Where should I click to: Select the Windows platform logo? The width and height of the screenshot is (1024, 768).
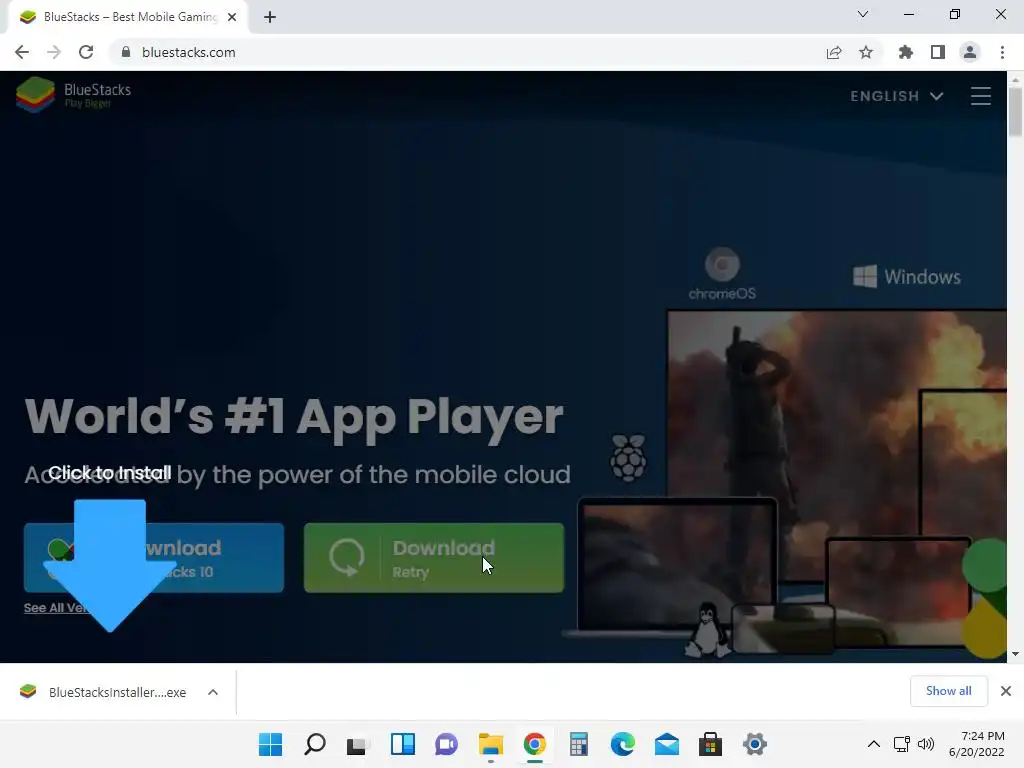click(x=907, y=276)
